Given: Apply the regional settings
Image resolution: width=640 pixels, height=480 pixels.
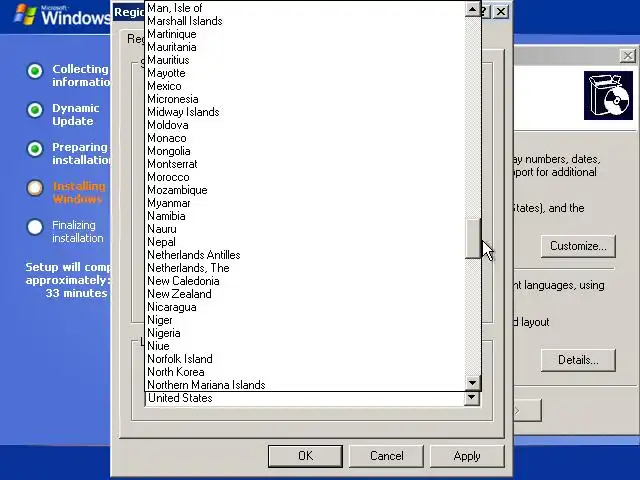Looking at the screenshot, I should [467, 456].
